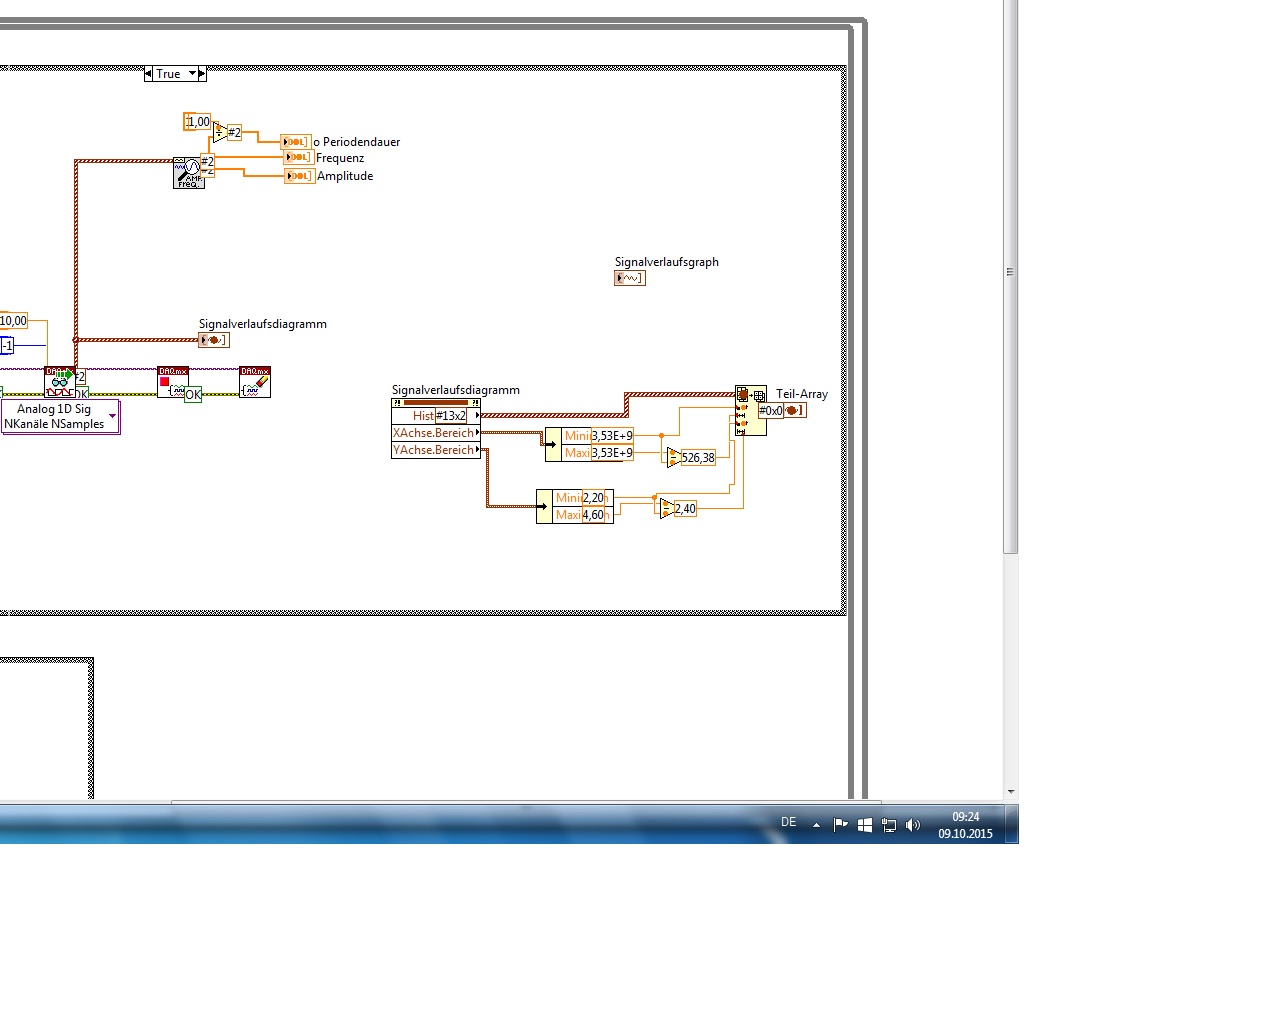Screen dimensions: 1280x1024
Task: Open the case structure selector dropdown arrow
Action: (192, 74)
